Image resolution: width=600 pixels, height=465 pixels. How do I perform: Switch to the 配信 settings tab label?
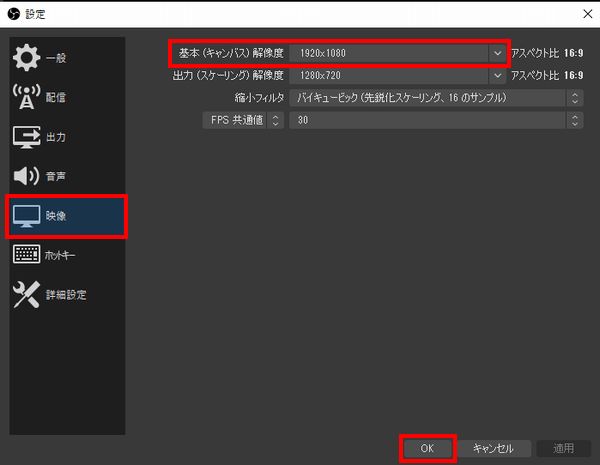[x=56, y=97]
